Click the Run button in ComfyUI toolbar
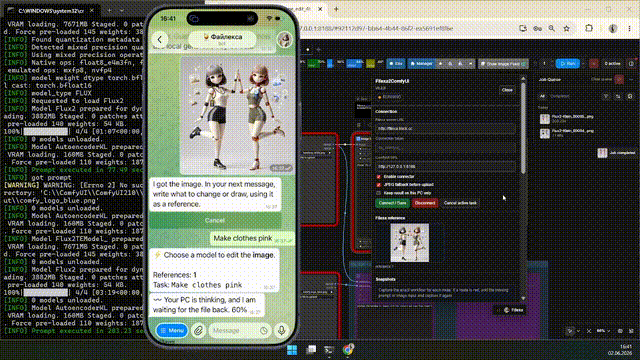 click(x=567, y=64)
